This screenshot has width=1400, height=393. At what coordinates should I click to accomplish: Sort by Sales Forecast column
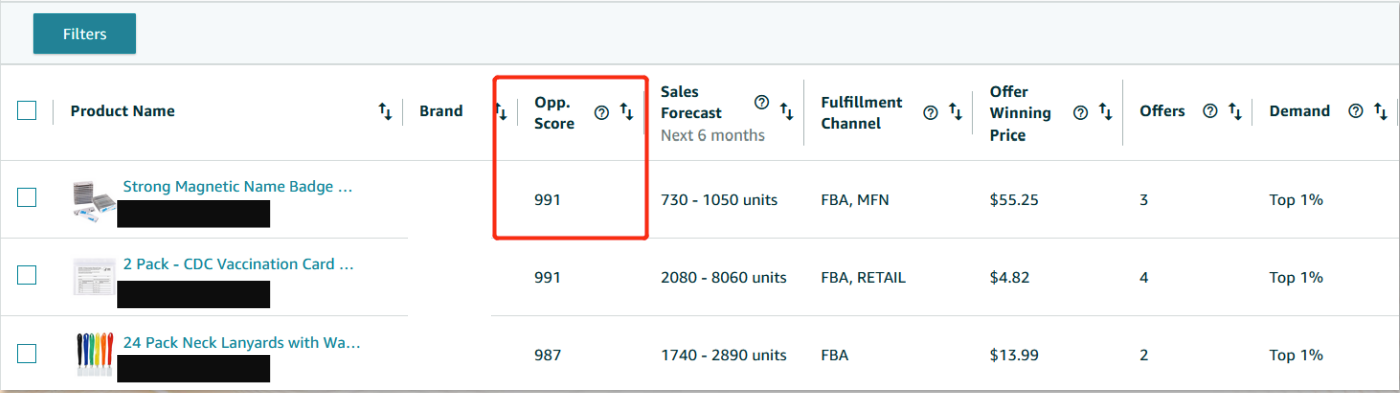(786, 112)
